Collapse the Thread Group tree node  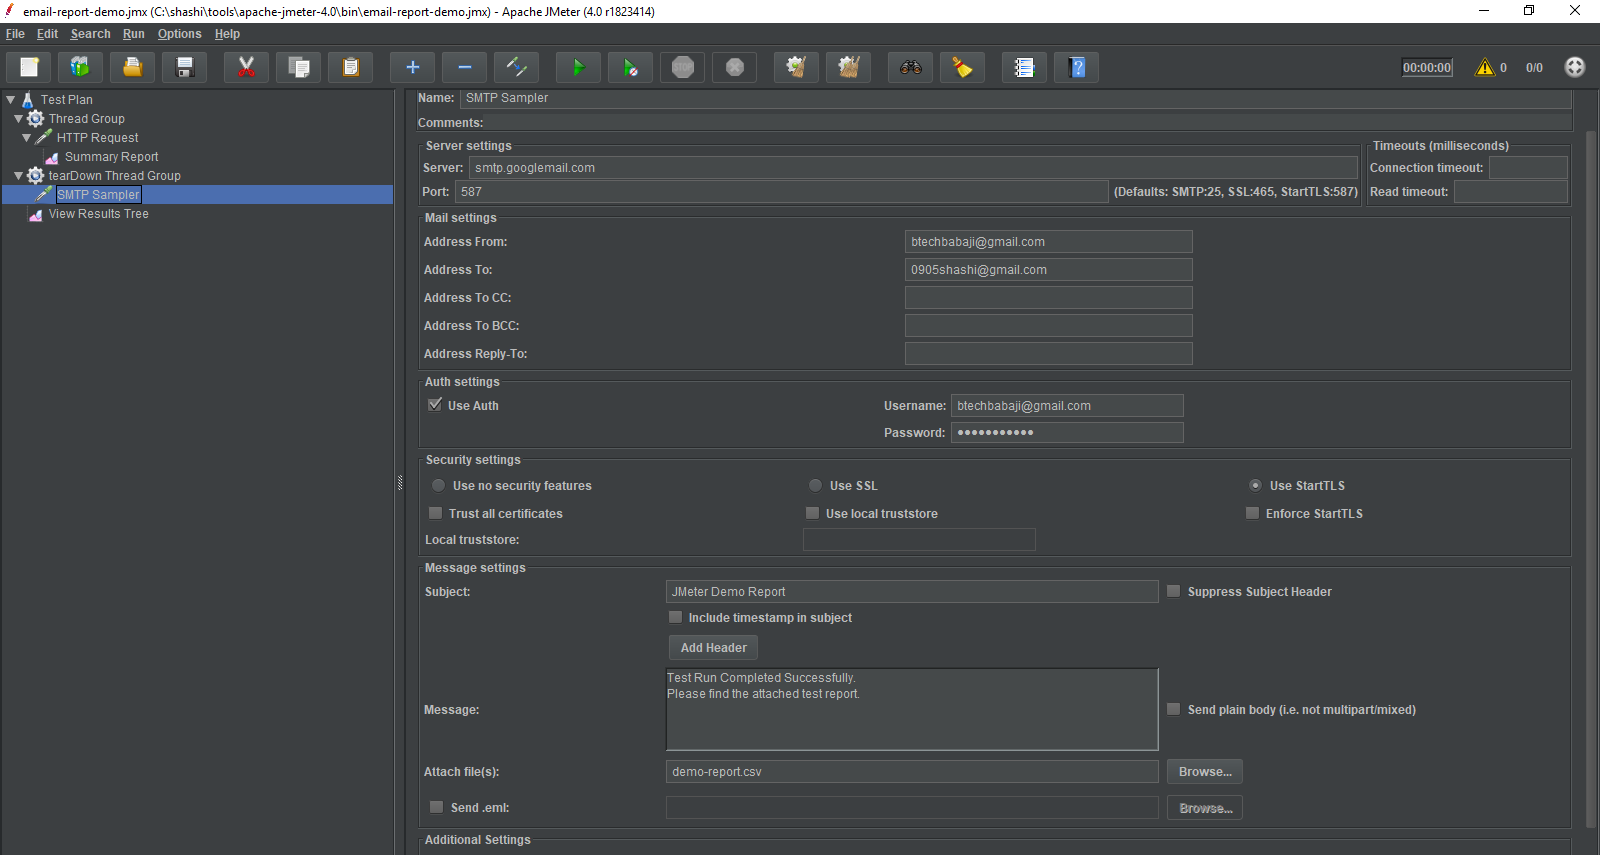coord(18,119)
